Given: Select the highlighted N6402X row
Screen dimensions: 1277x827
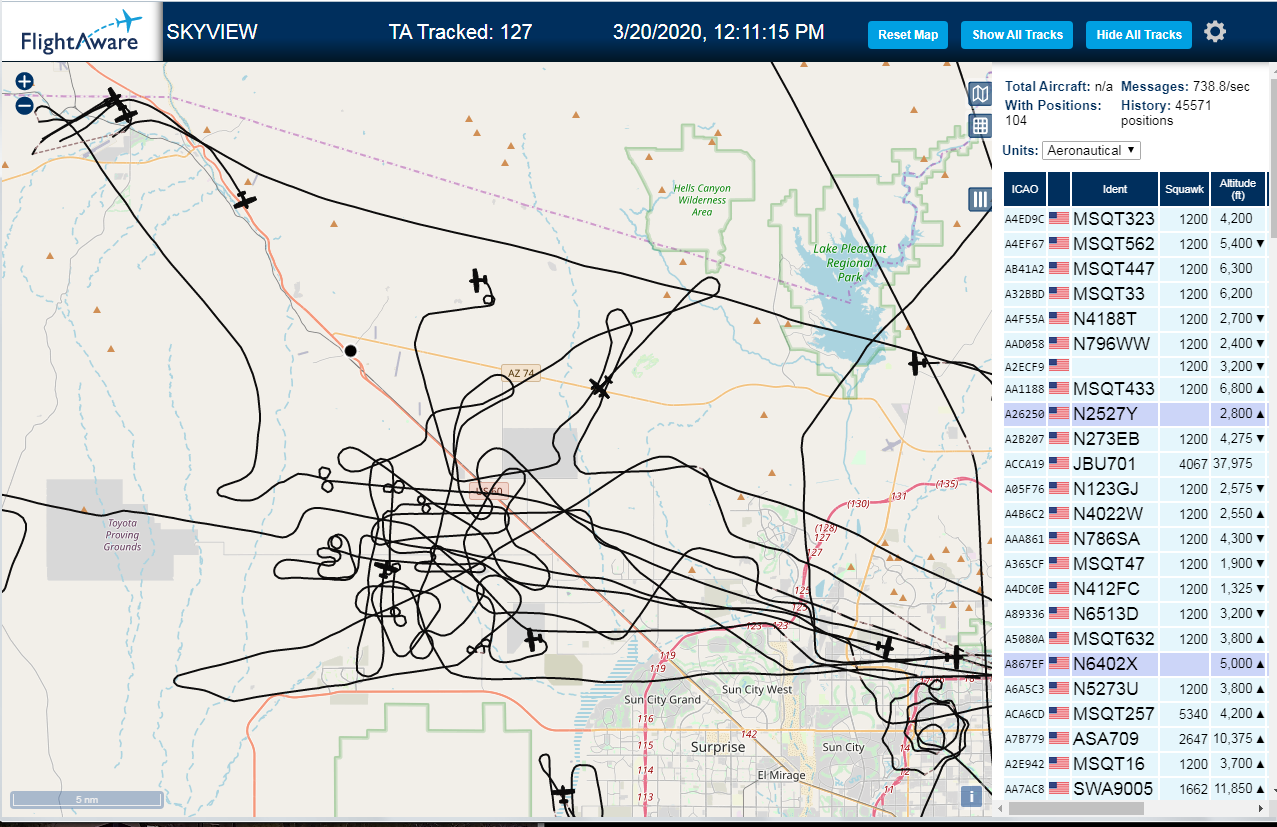Looking at the screenshot, I should click(1136, 664).
